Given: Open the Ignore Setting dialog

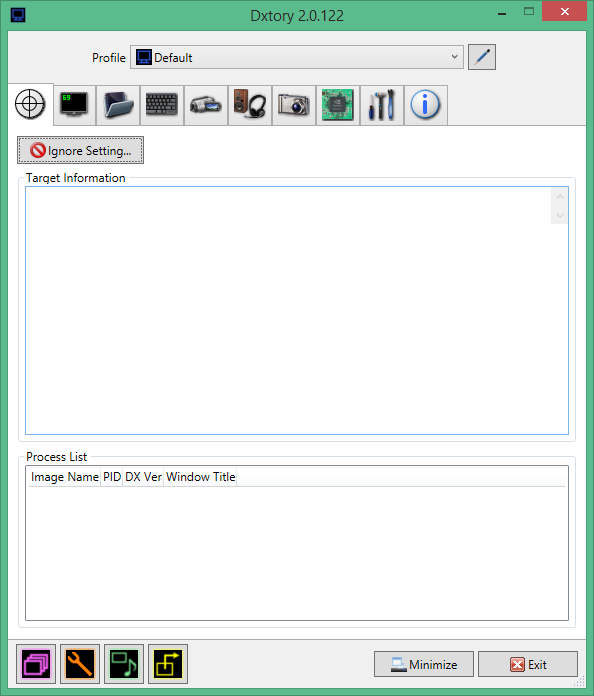Looking at the screenshot, I should click(x=80, y=150).
